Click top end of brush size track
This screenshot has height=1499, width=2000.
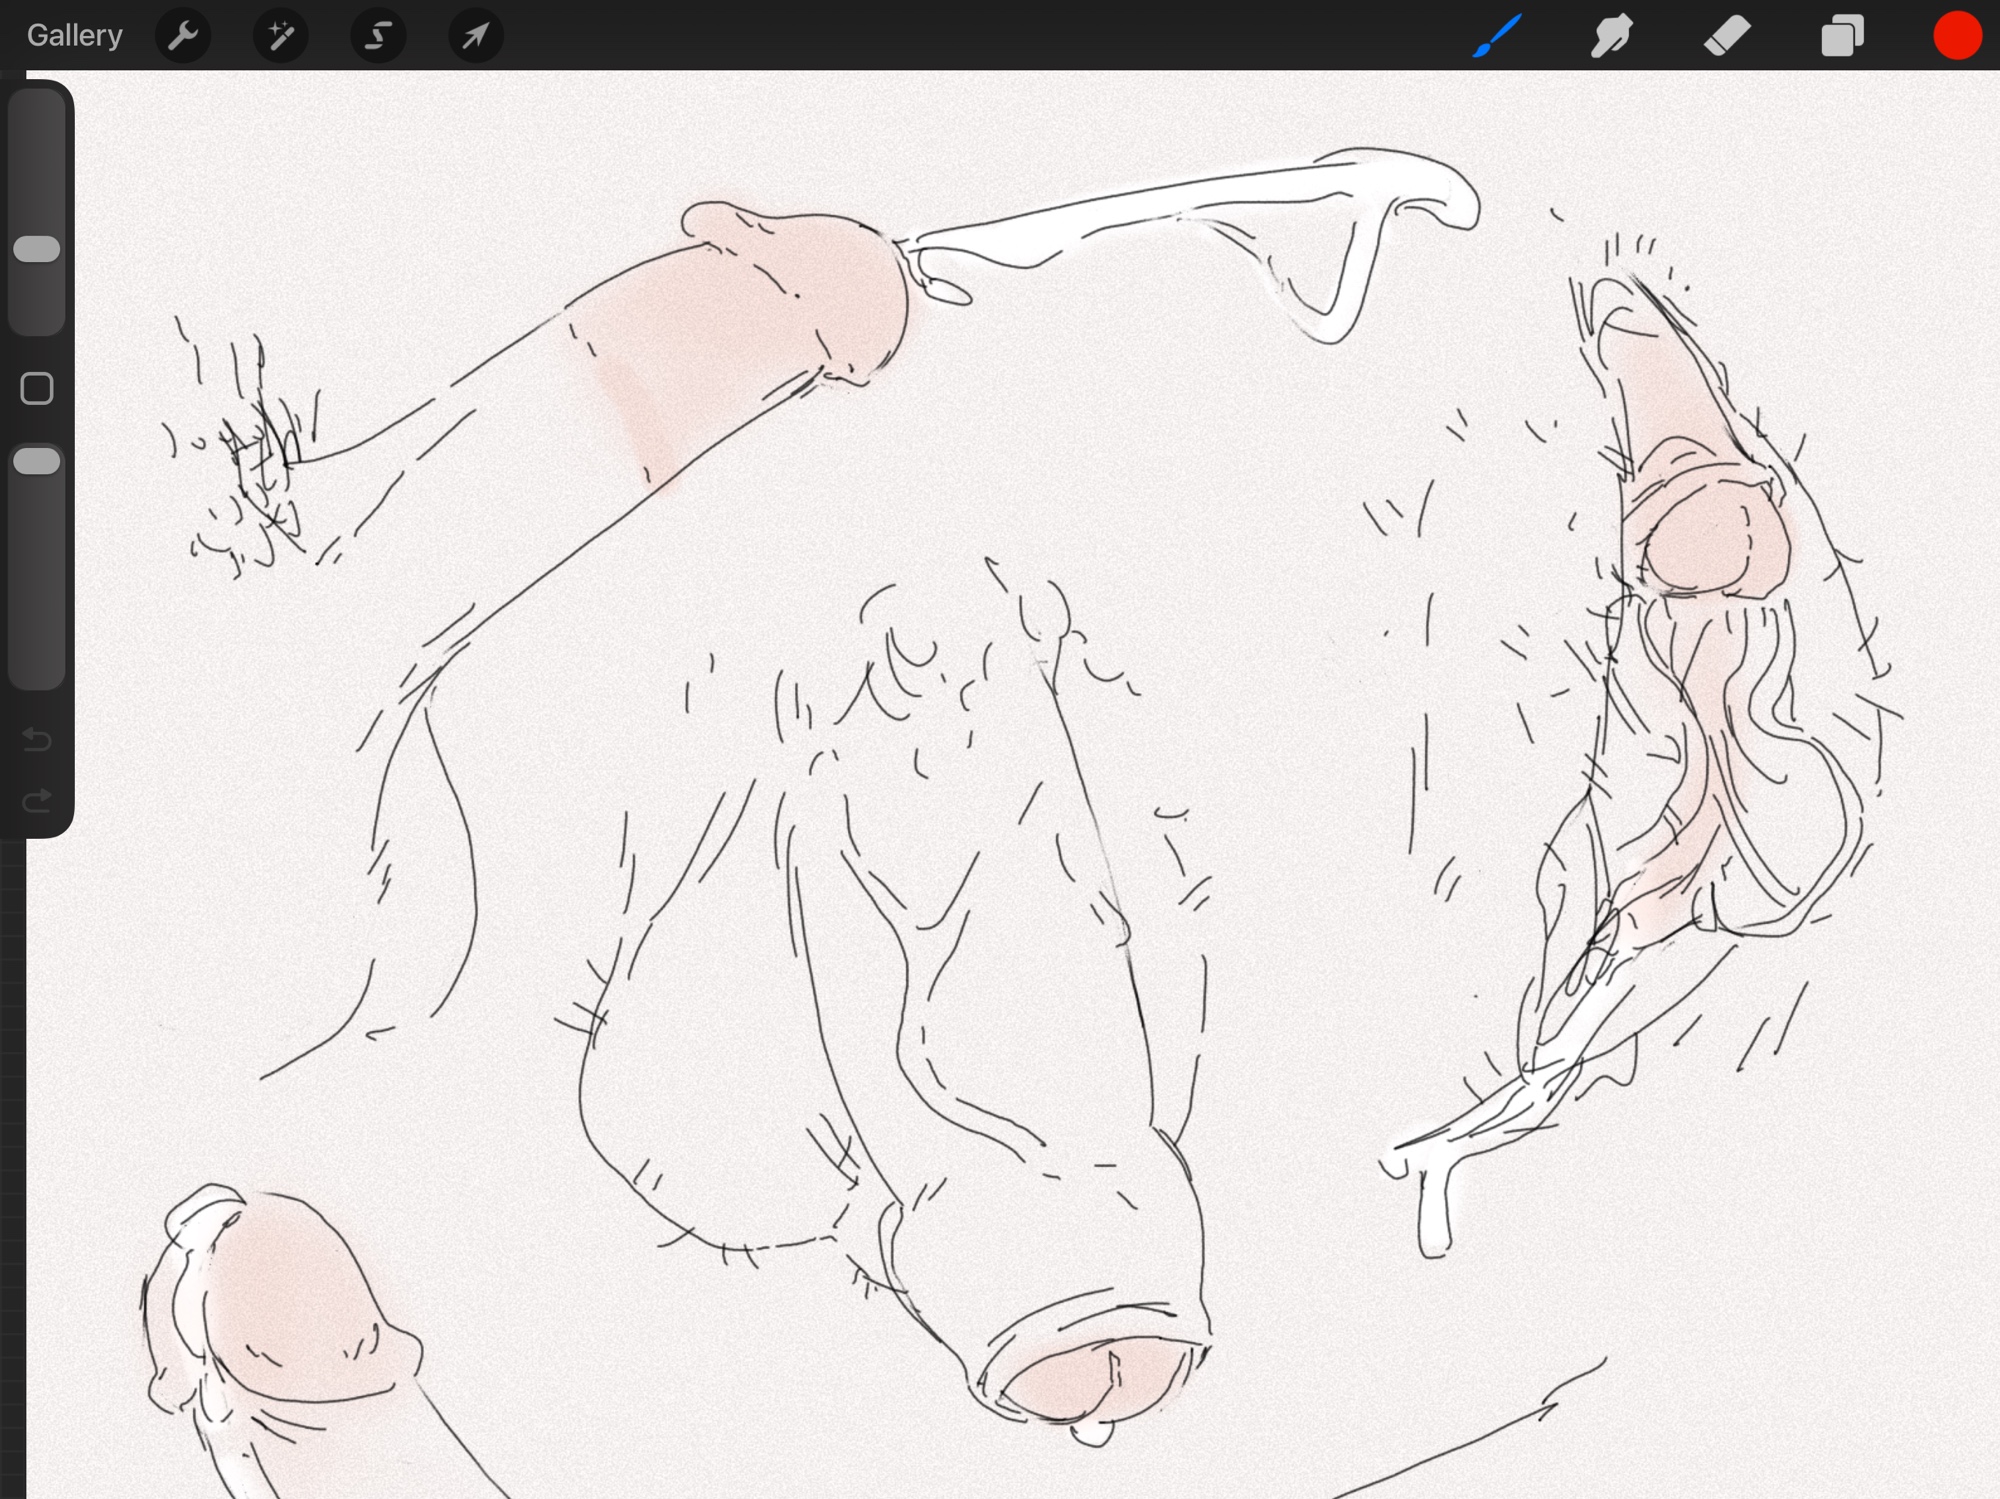coord(37,102)
